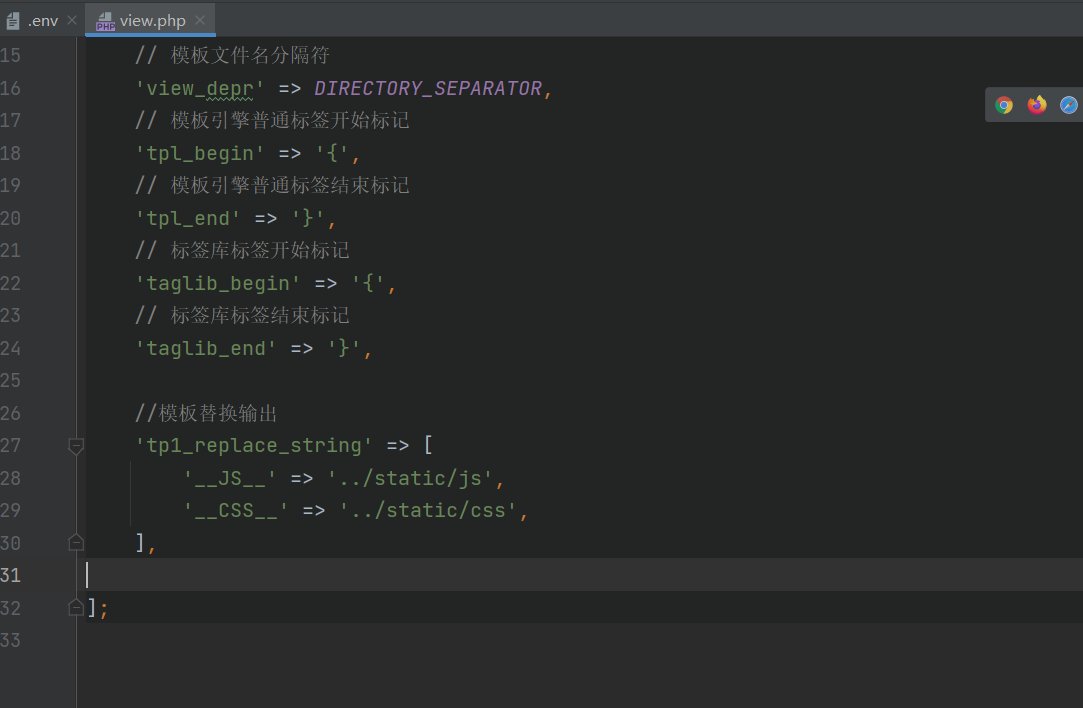This screenshot has width=1083, height=708.
Task: Click the DIRECTORY_SEPARATOR constant
Action: click(428, 89)
